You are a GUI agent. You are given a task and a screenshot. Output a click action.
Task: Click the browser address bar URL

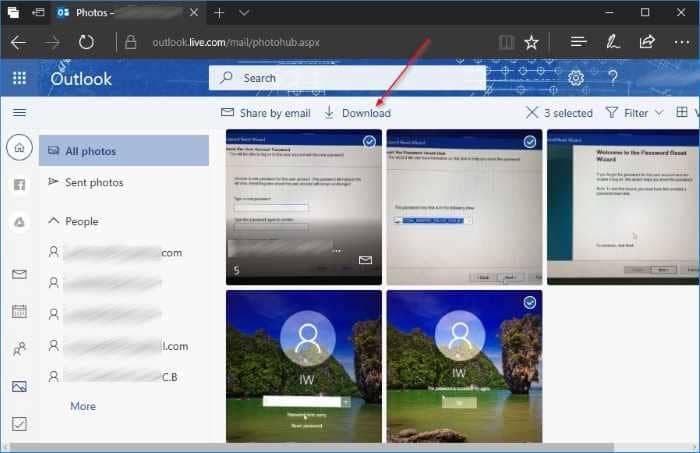click(236, 42)
